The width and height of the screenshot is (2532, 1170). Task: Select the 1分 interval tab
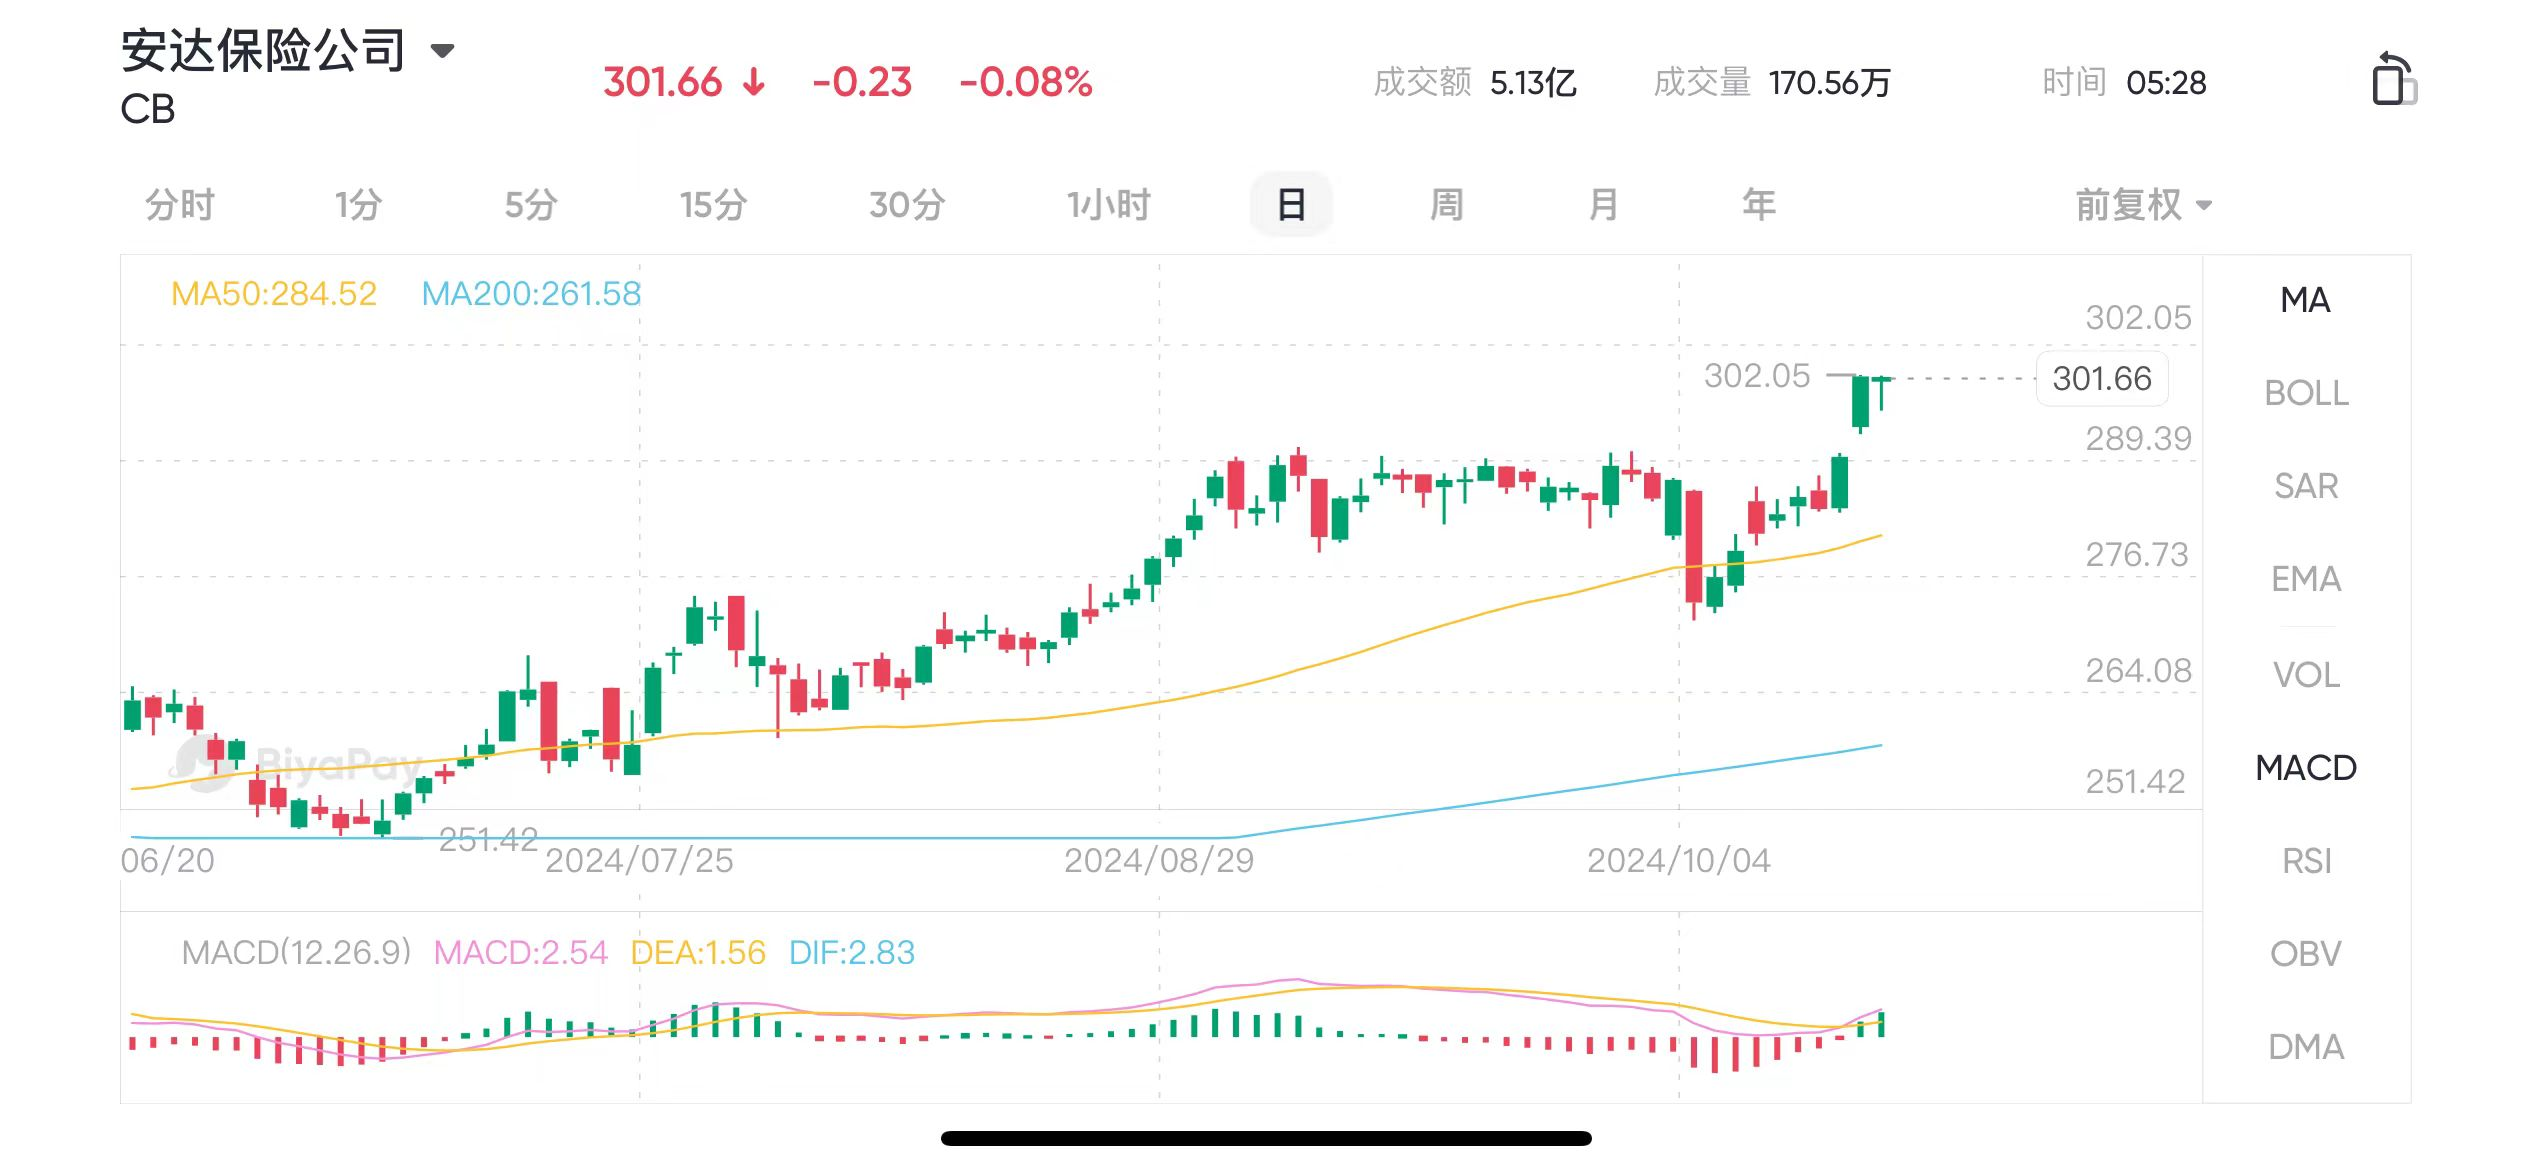359,205
